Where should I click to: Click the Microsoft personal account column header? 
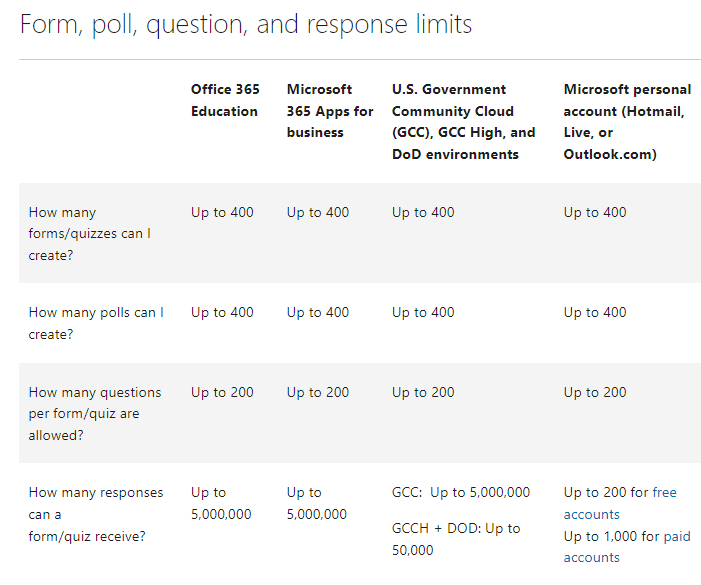628,122
